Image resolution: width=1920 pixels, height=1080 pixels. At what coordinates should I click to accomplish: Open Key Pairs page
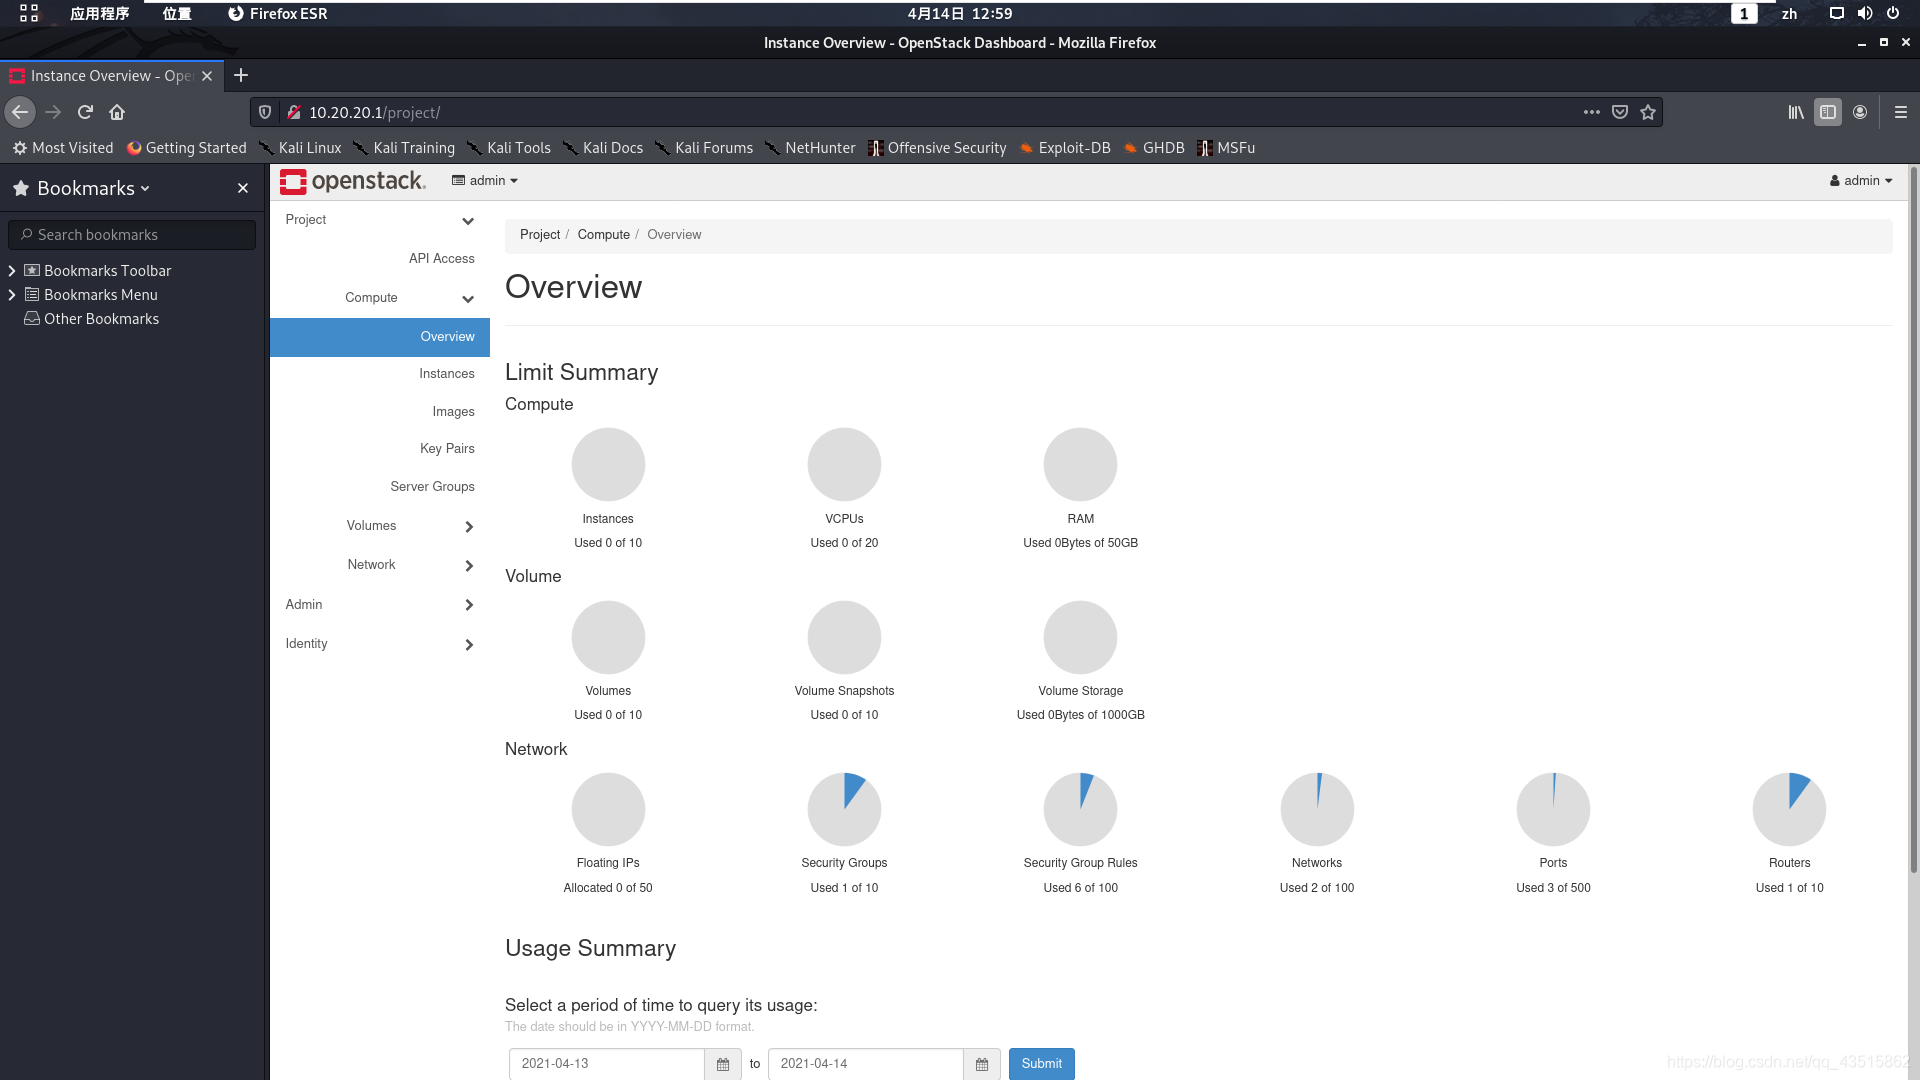coord(447,449)
